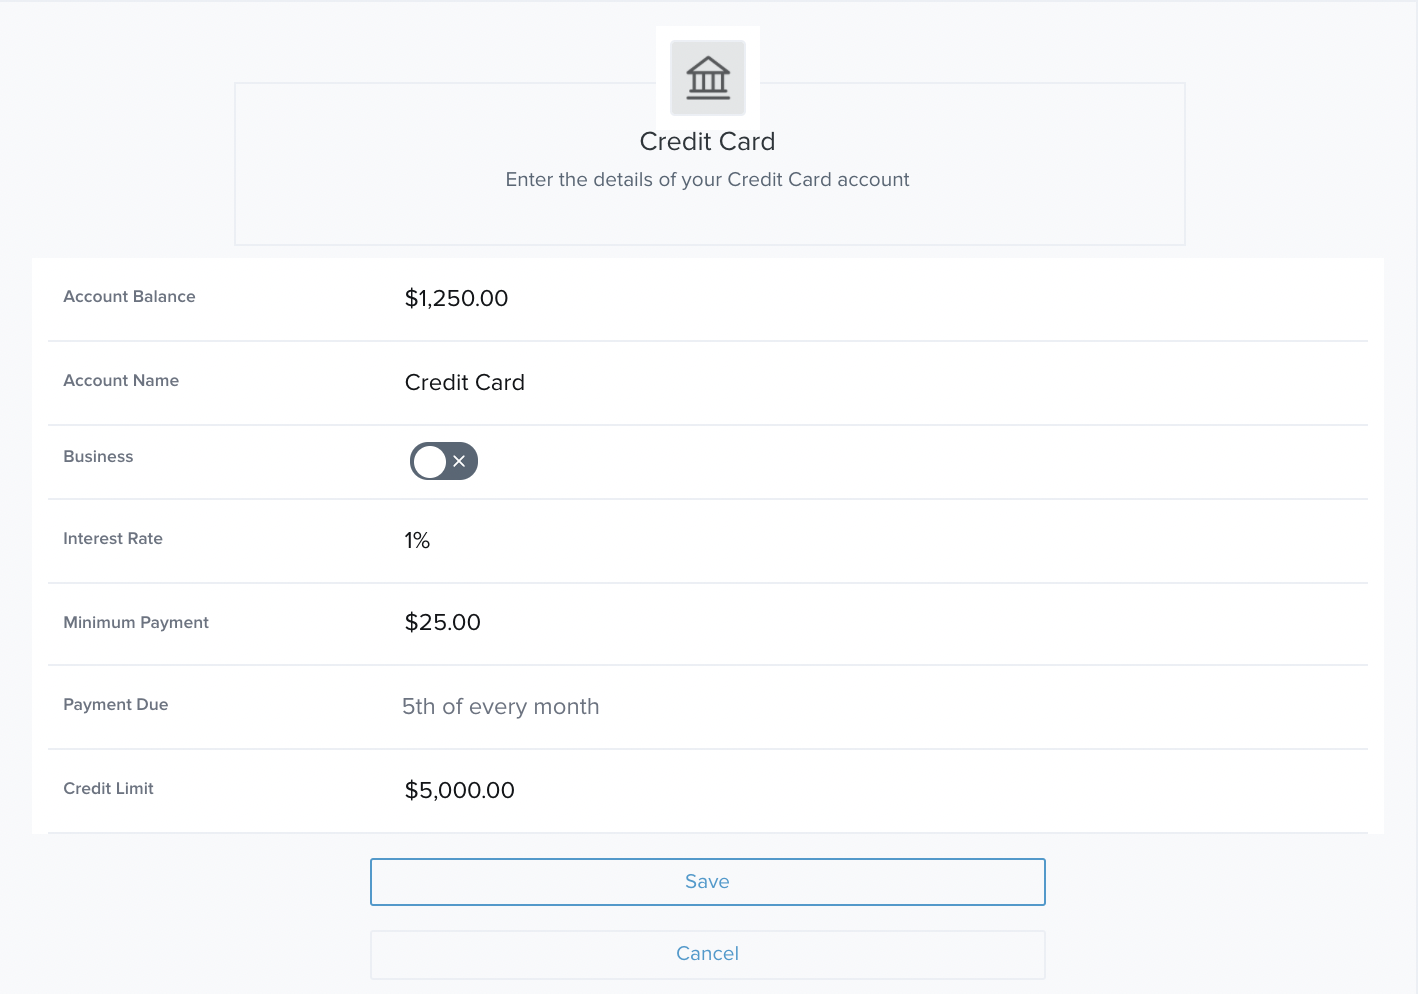1418x994 pixels.
Task: Click the Account Name label
Action: (121, 381)
